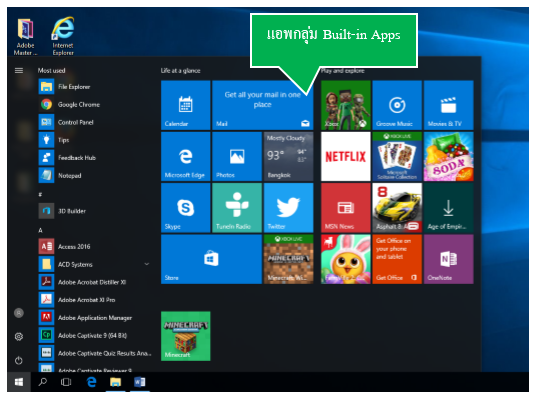The height and width of the screenshot is (397, 535).
Task: Launch the Netflix tile
Action: (346, 156)
